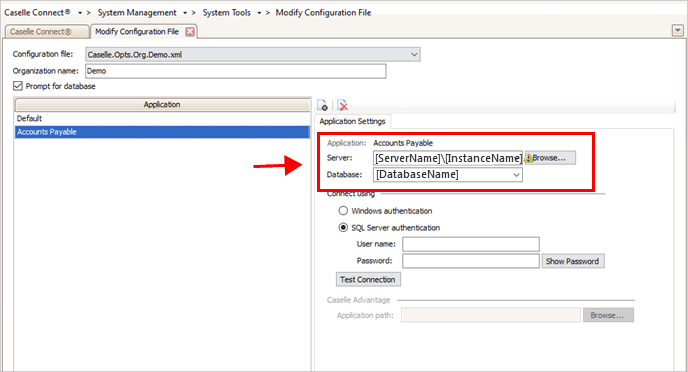Image resolution: width=688 pixels, height=372 pixels.
Task: Open the System Management breadcrumb dropdown arrow
Action: tap(185, 13)
